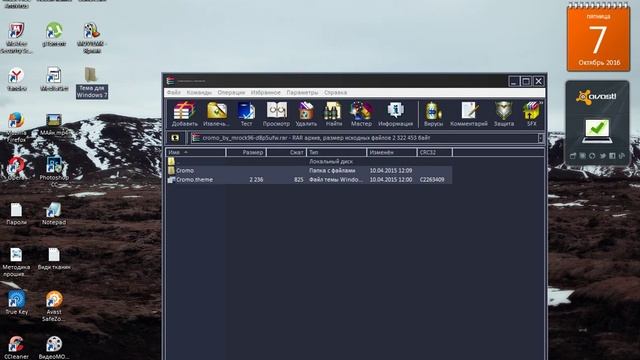Open the archive path dropdown arrow
Viewport: 640px width, 360px height.
point(540,138)
